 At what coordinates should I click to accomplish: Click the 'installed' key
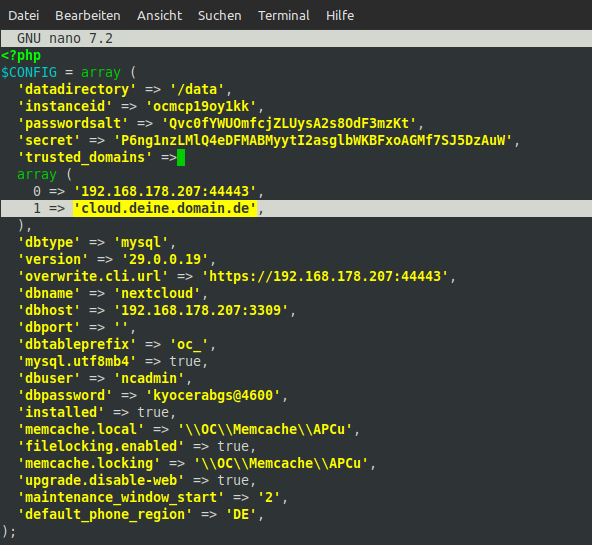61,412
